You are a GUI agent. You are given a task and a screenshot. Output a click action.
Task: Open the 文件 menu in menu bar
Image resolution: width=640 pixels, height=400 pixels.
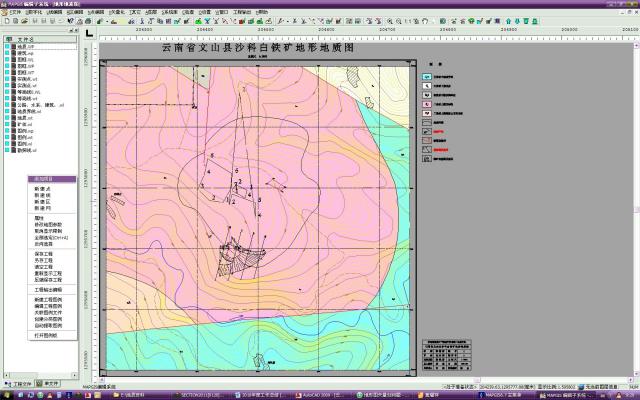pos(14,11)
